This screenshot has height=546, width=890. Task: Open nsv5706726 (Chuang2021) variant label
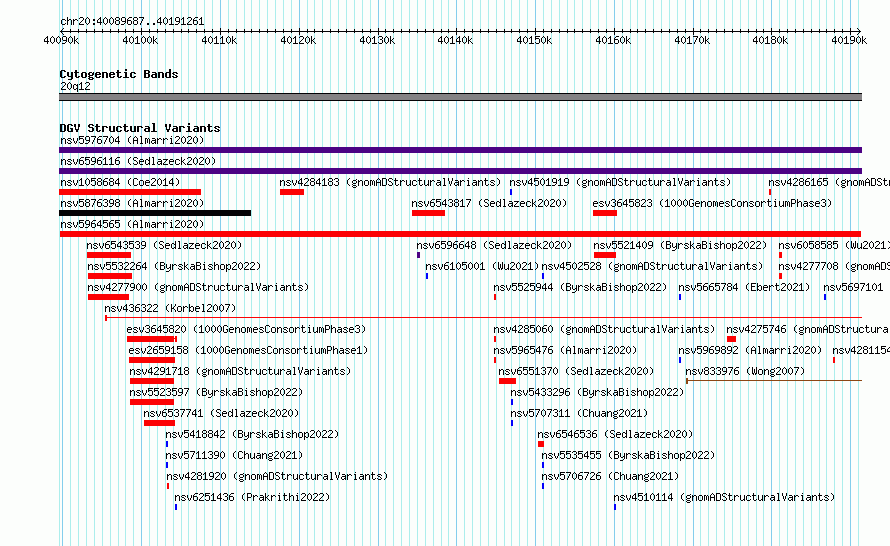click(610, 476)
